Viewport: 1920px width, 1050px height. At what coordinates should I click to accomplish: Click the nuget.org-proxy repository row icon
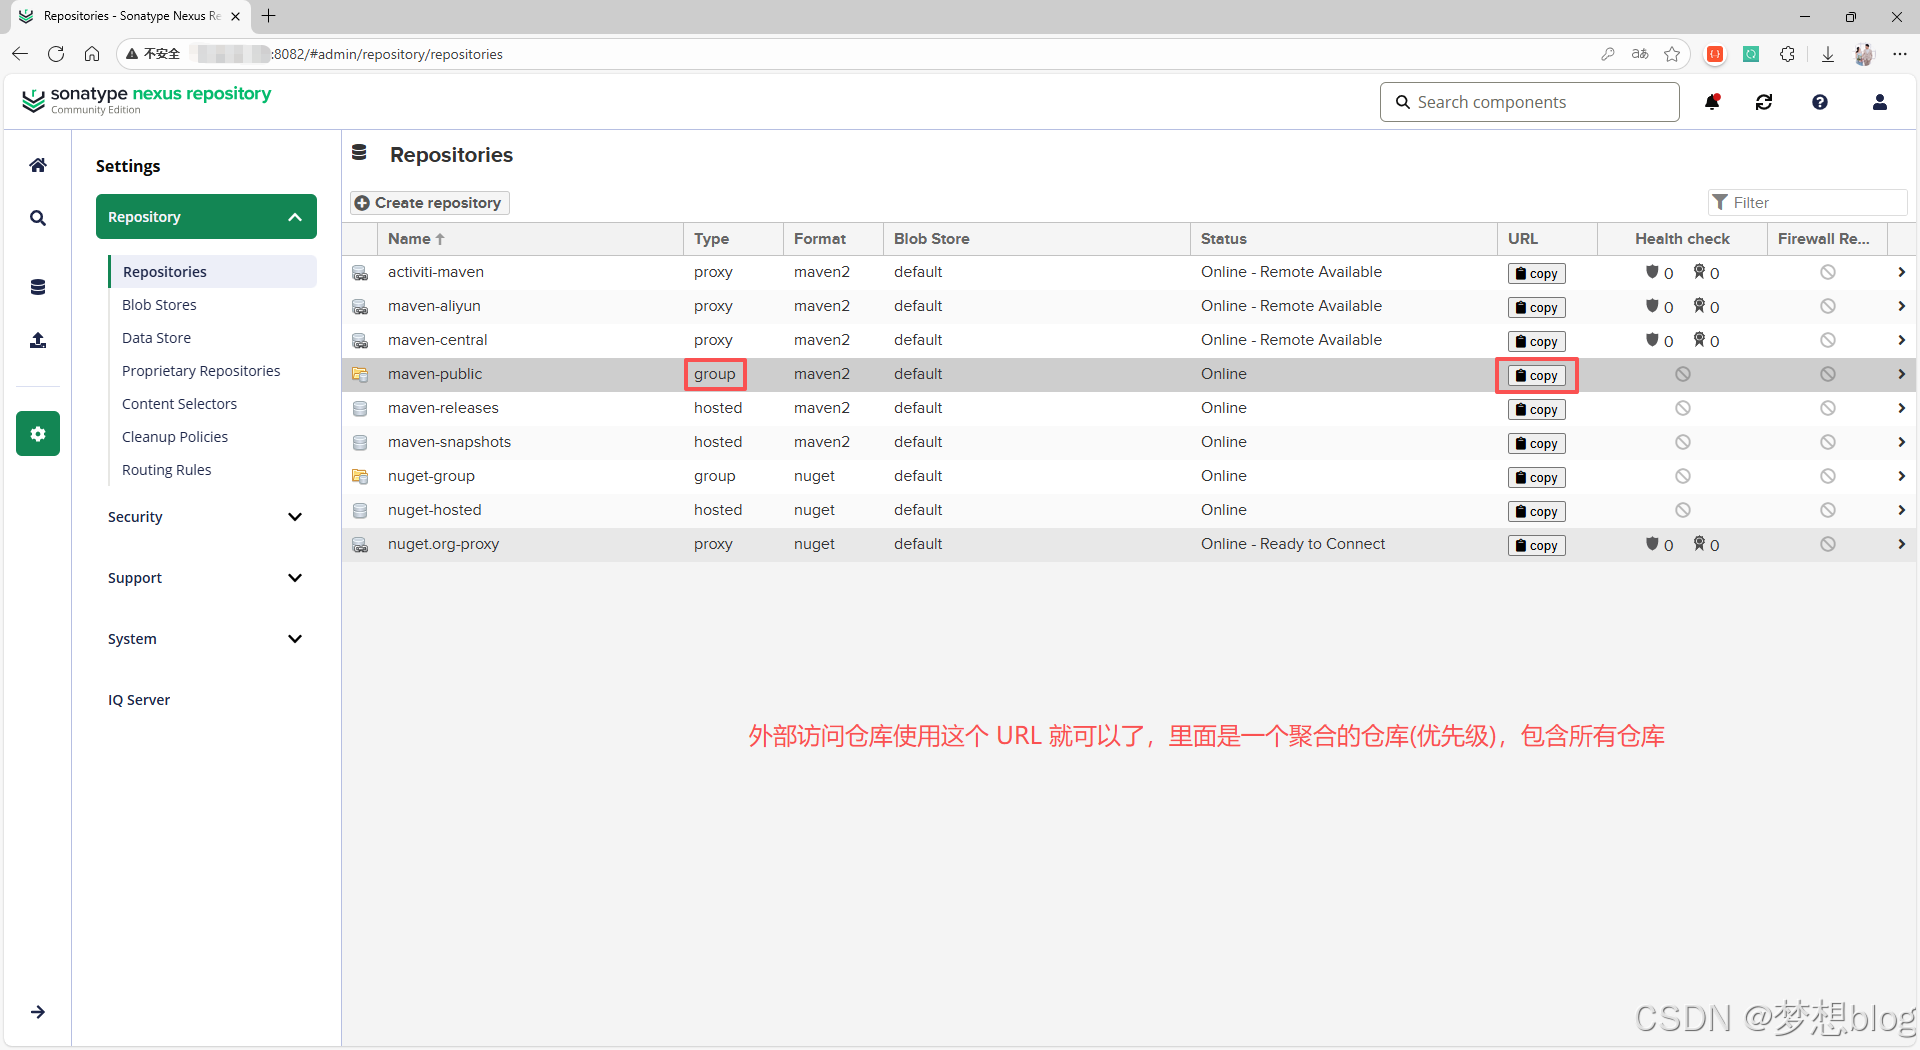tap(360, 545)
